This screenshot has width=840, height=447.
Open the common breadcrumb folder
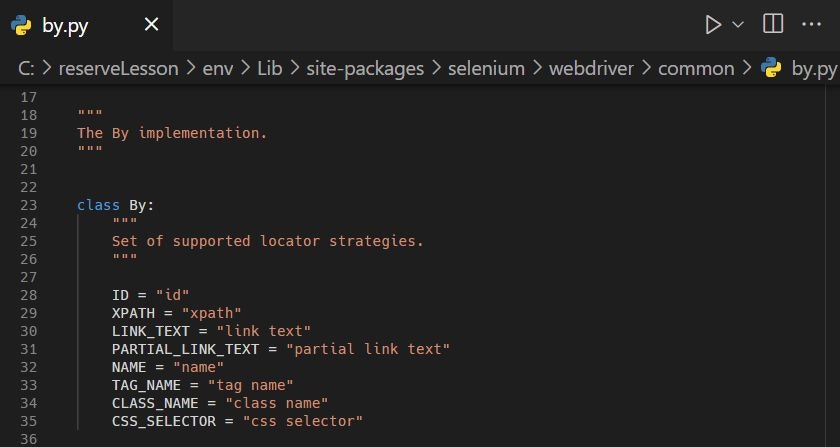pos(696,69)
